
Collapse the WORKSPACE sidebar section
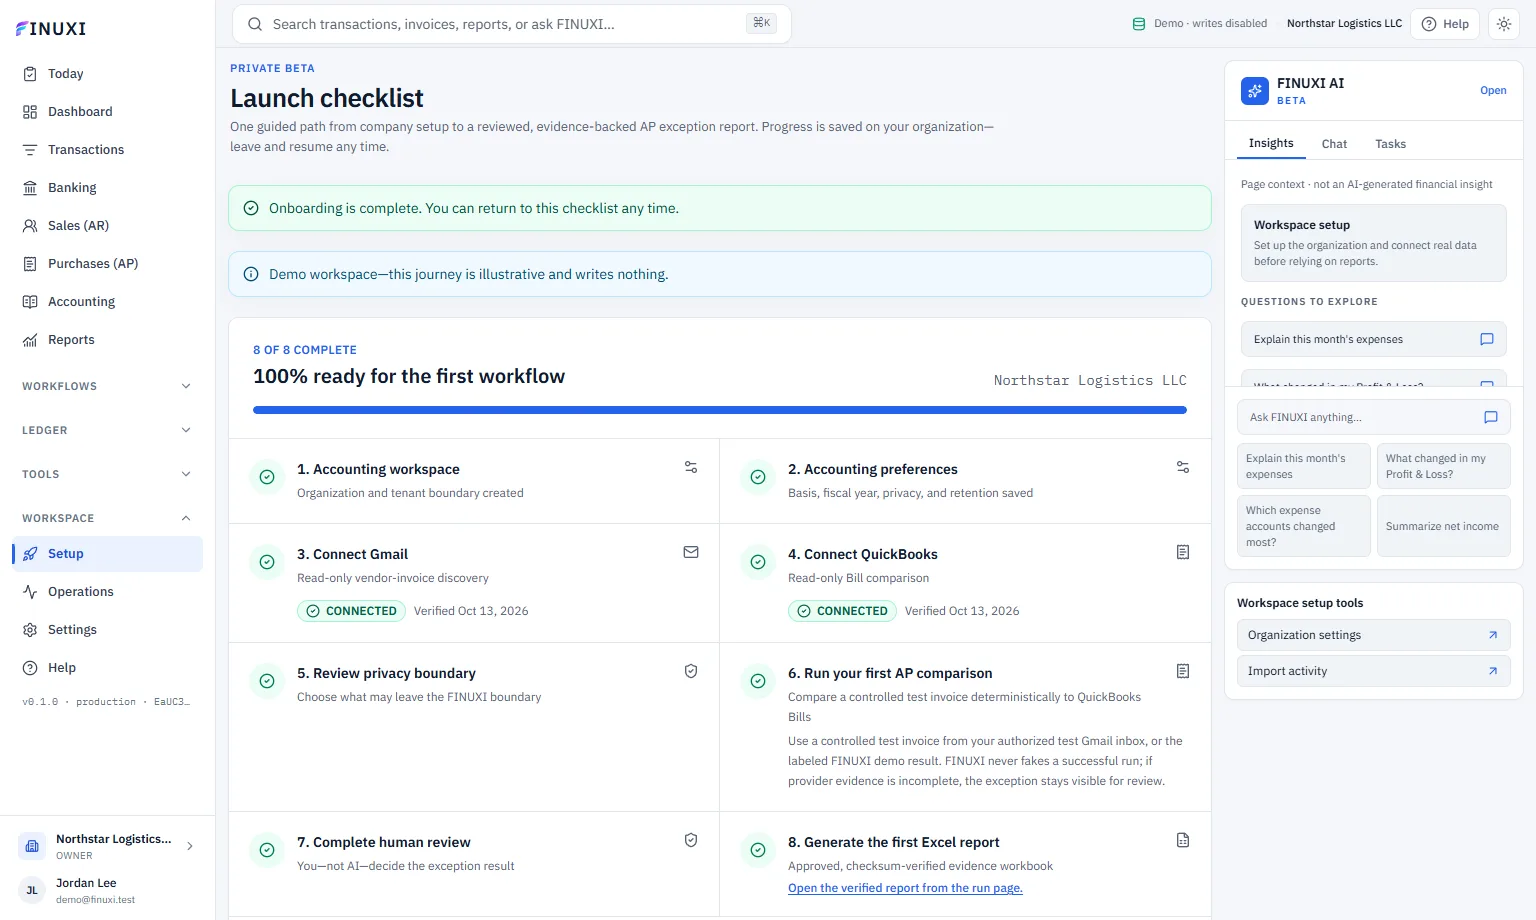point(107,518)
